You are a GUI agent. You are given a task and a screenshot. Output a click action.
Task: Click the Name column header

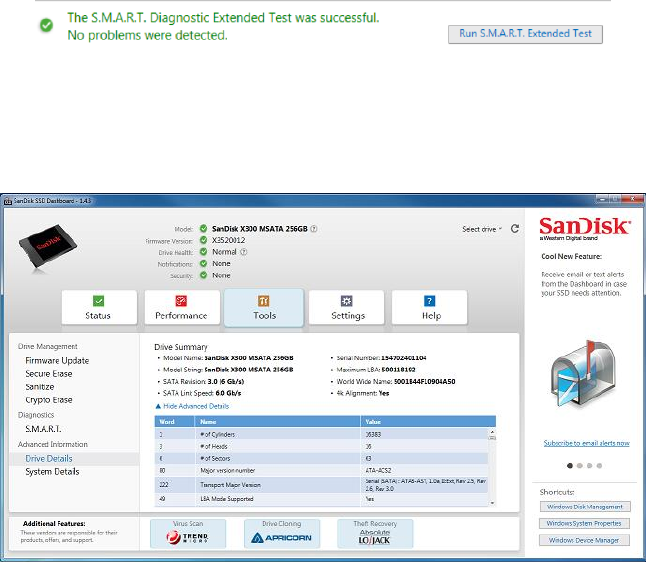278,422
